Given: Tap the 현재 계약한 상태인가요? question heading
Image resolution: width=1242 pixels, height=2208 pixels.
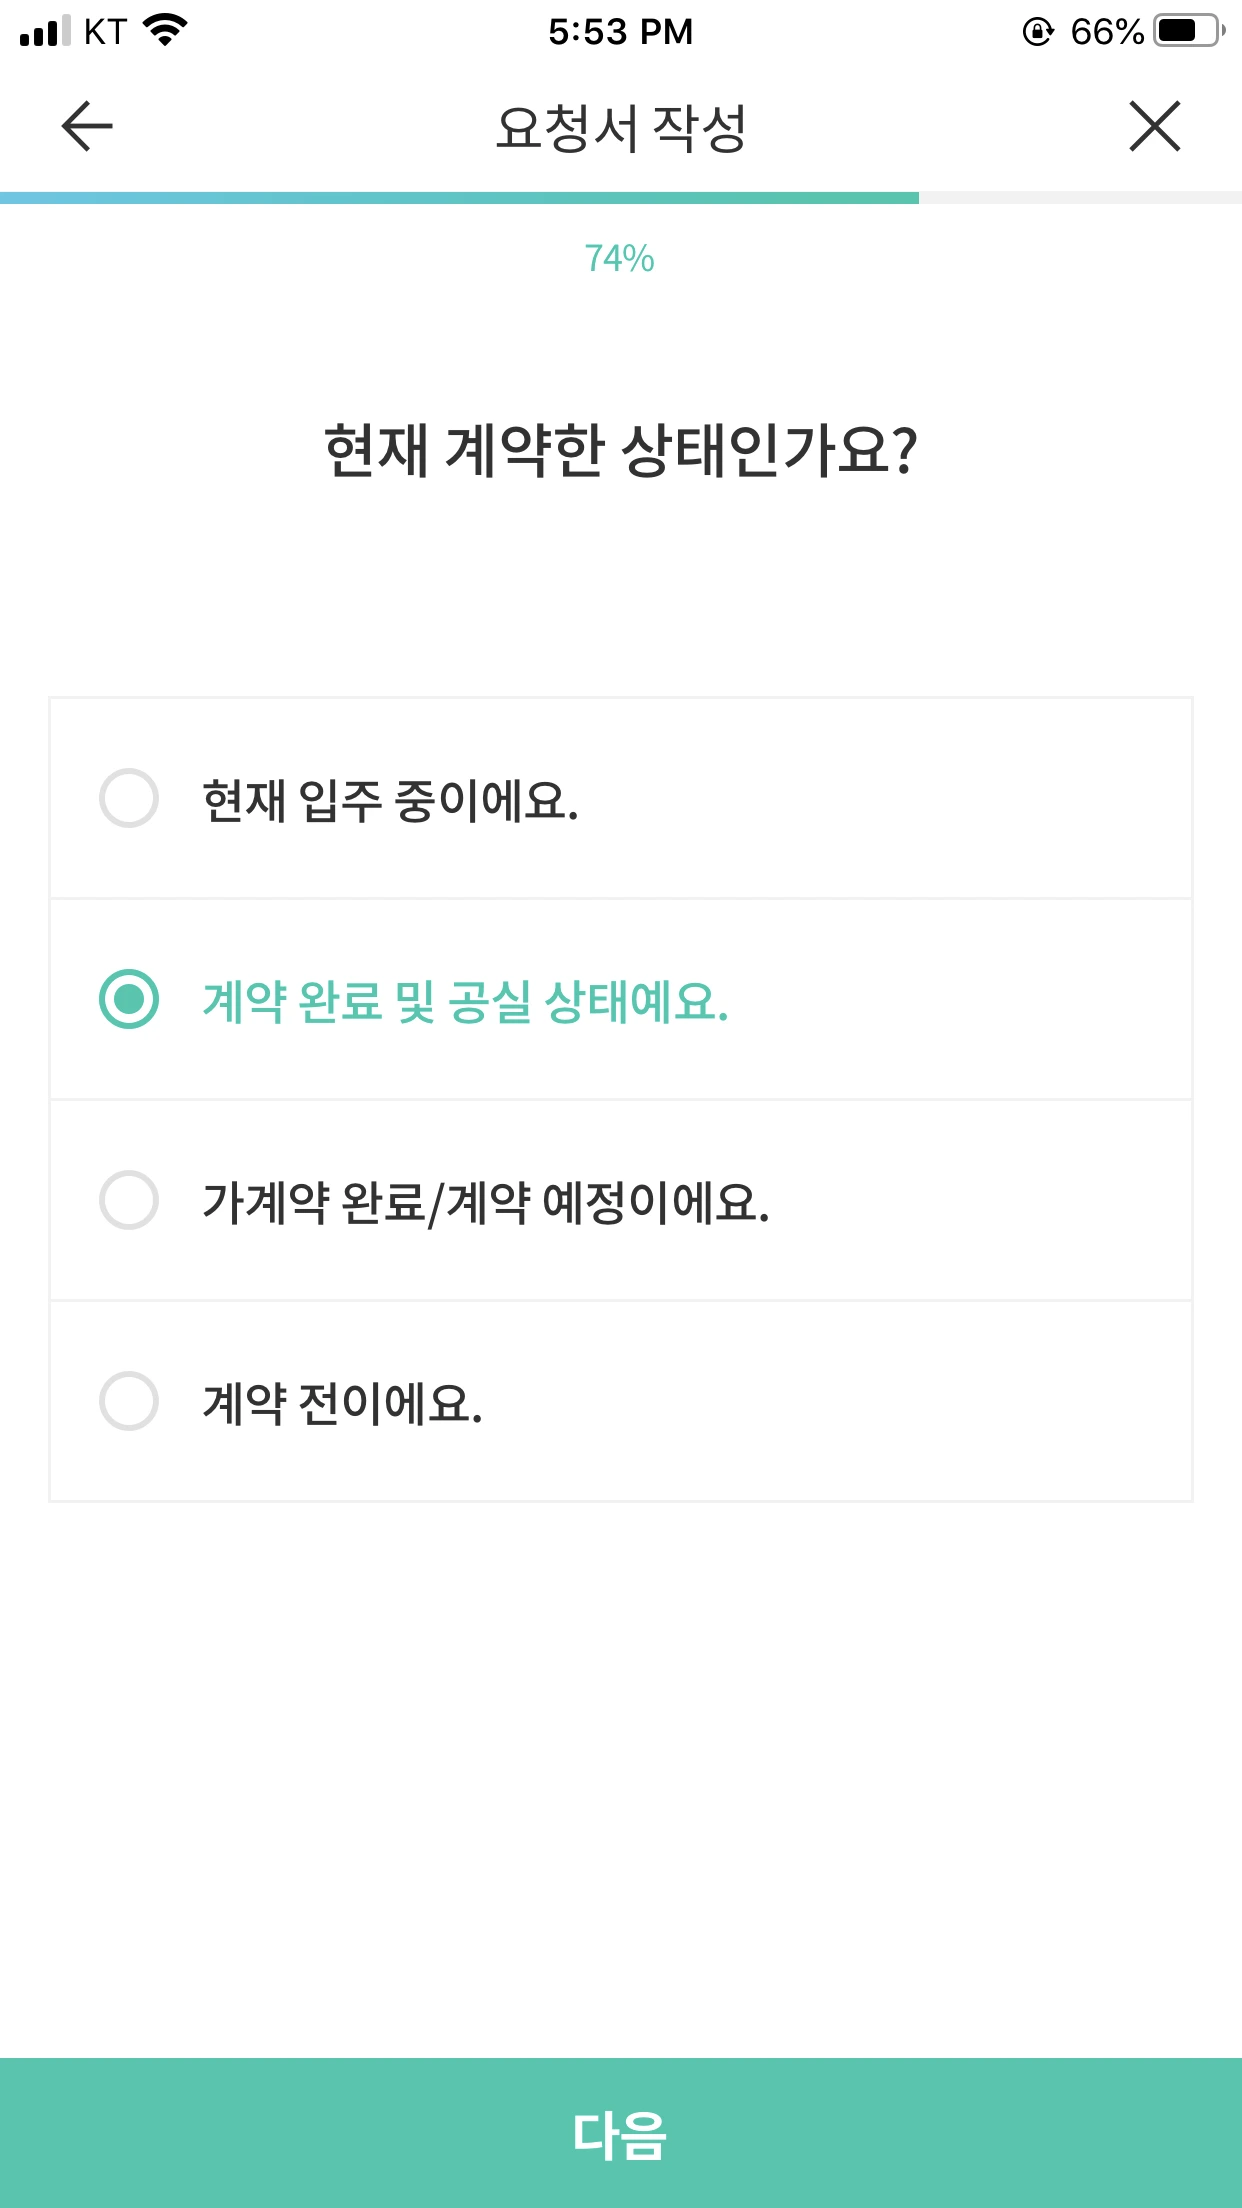Looking at the screenshot, I should (621, 450).
